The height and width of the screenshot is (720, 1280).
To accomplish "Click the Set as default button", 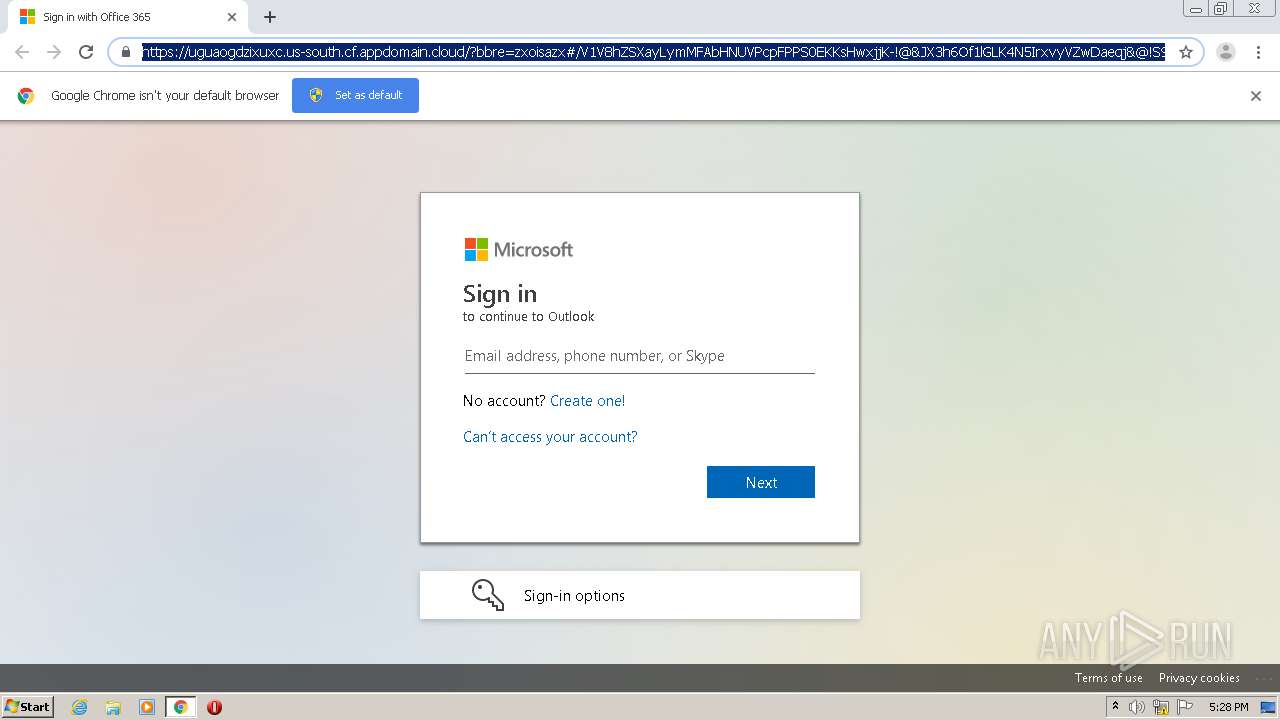I will [355, 95].
